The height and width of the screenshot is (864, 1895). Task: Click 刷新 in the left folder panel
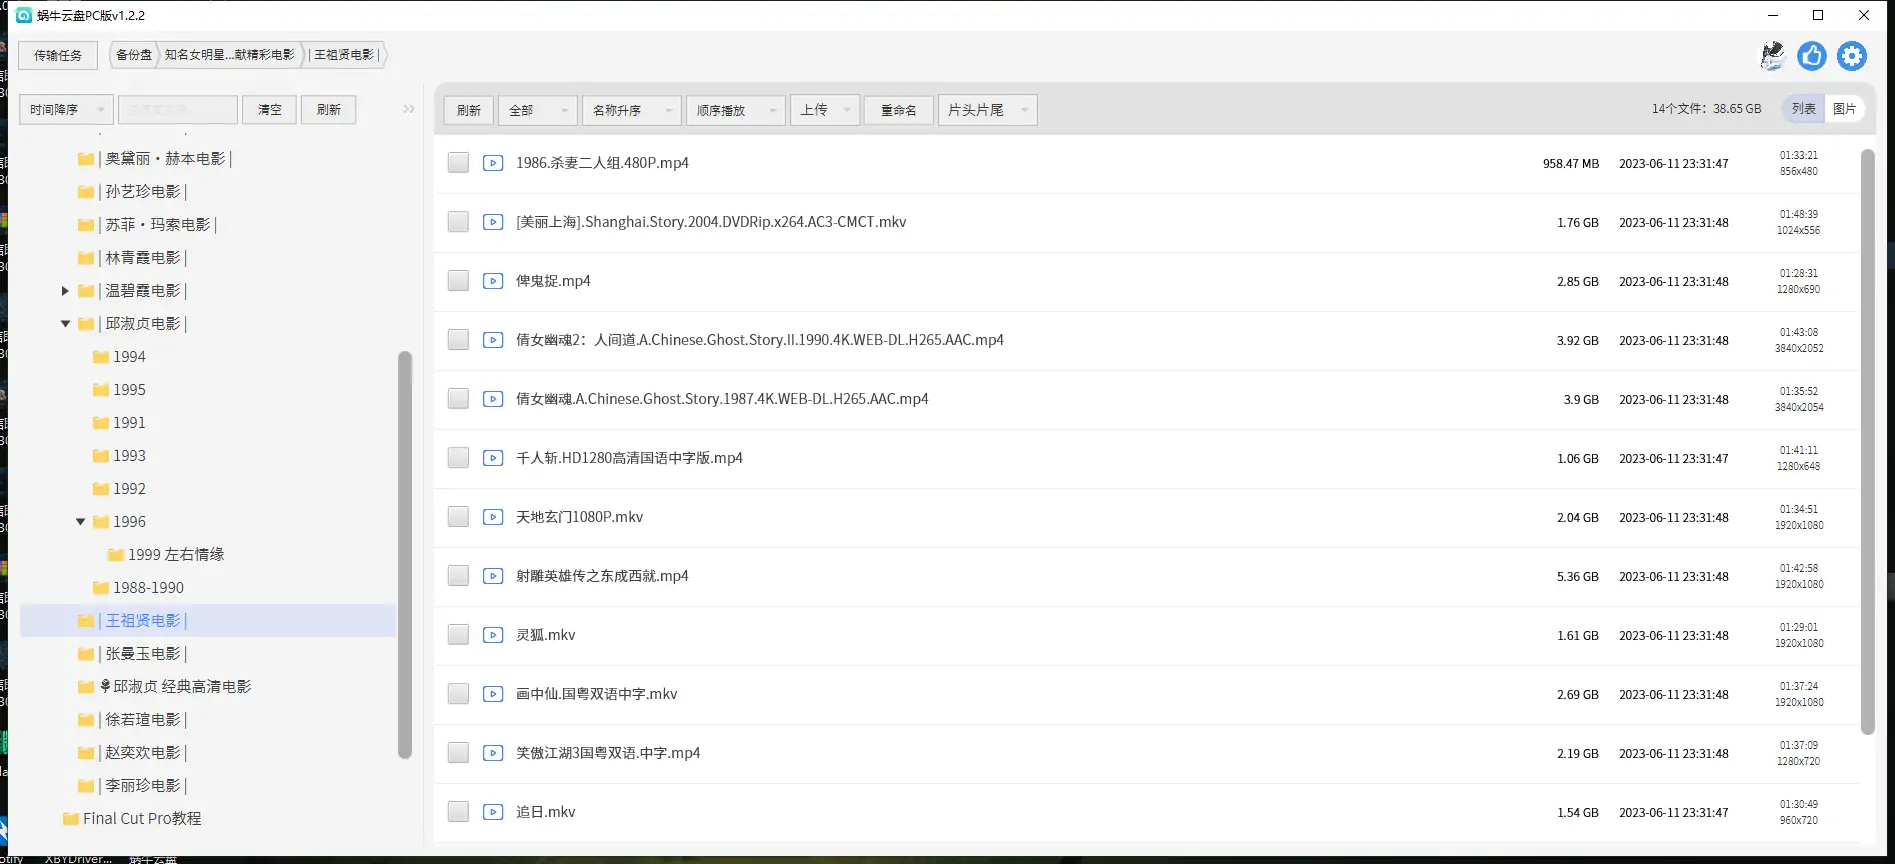coord(329,110)
